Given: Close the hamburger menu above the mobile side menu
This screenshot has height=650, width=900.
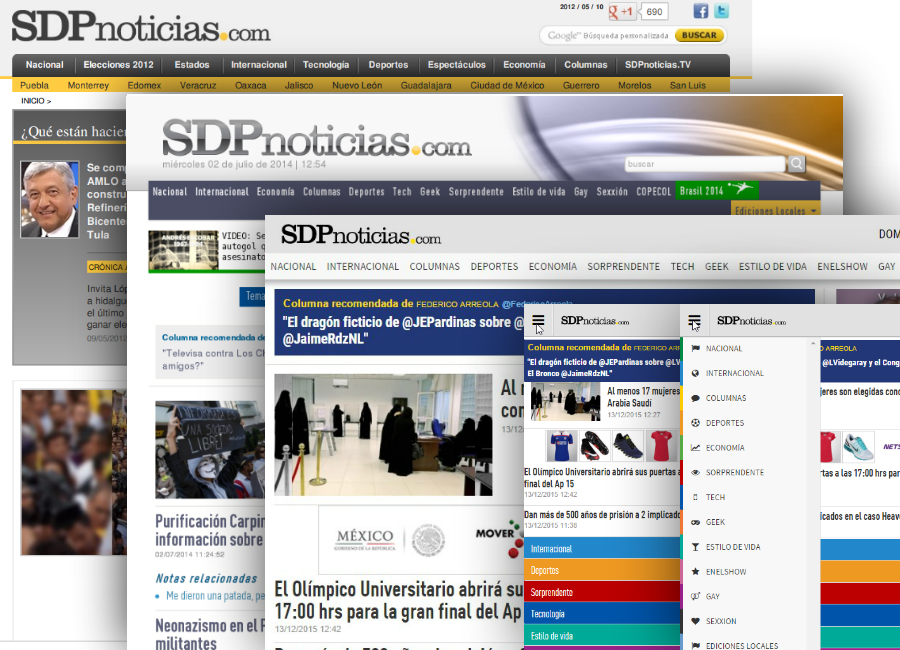Looking at the screenshot, I should coord(695,322).
